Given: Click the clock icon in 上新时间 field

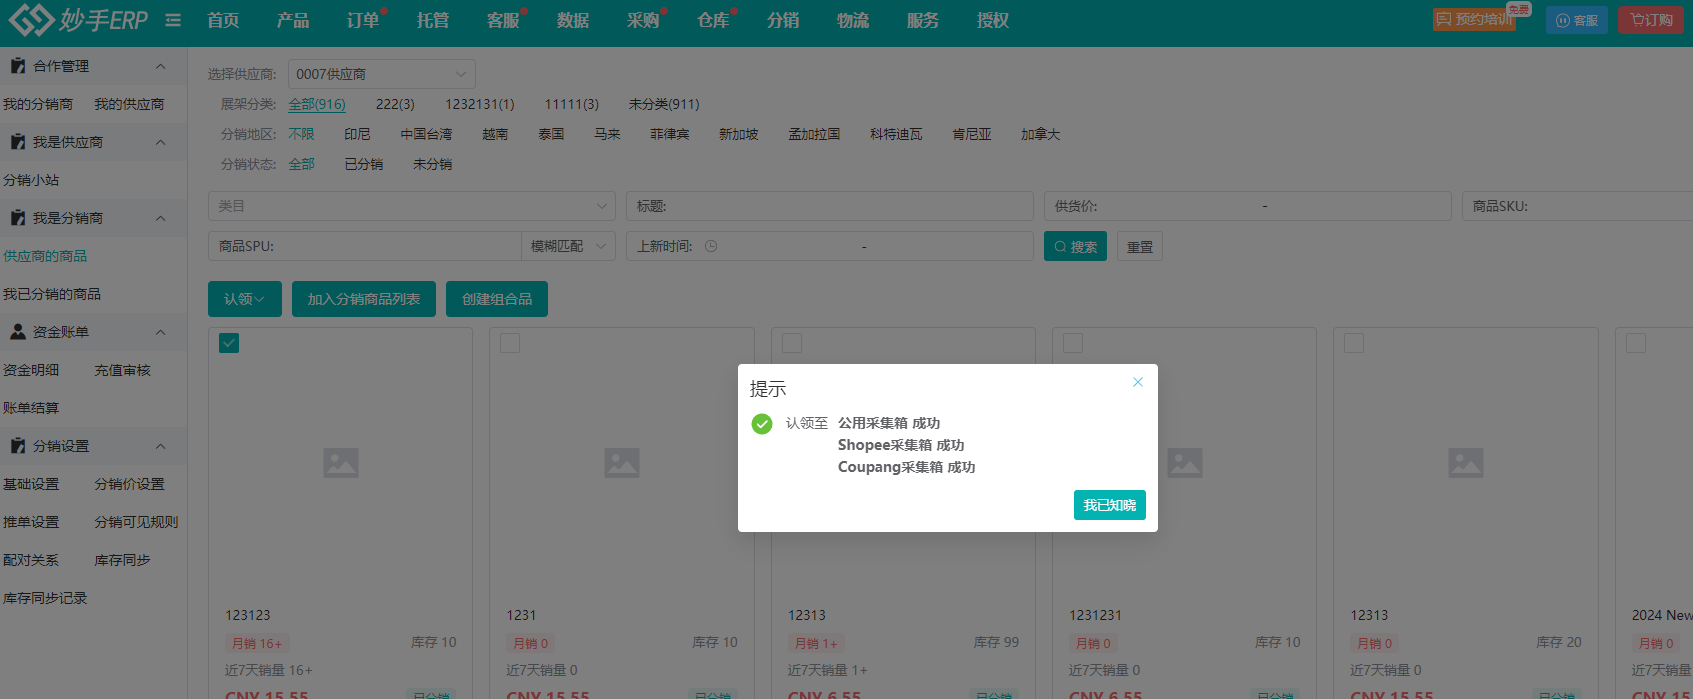Looking at the screenshot, I should [x=711, y=246].
